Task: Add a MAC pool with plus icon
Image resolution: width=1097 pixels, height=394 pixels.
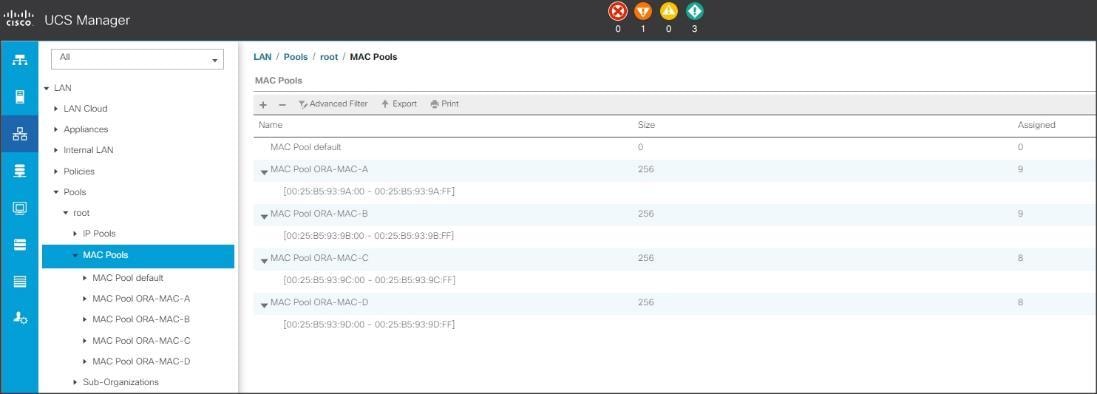Action: [x=263, y=104]
